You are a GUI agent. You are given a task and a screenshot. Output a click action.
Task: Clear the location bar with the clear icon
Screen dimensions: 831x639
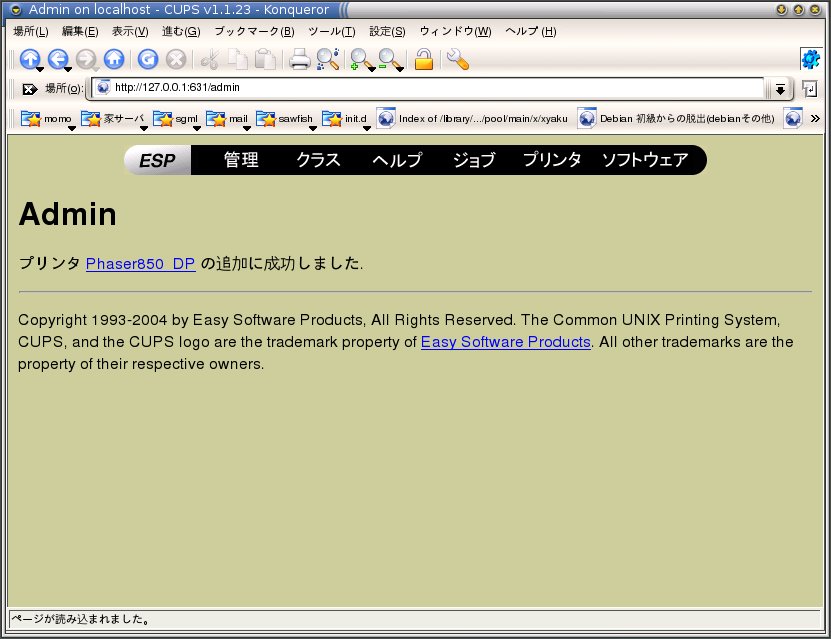coord(29,89)
